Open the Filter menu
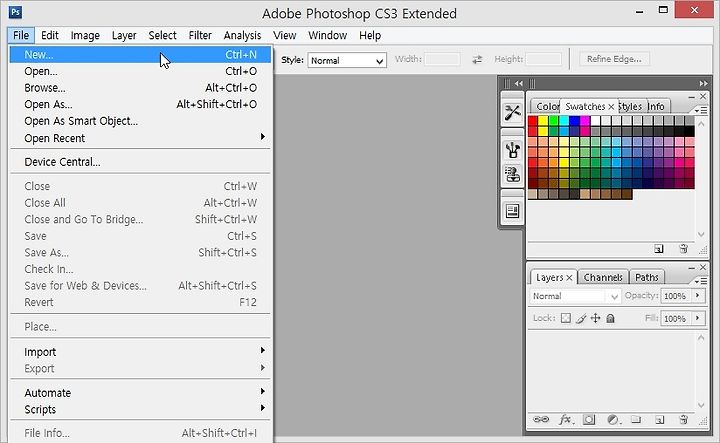This screenshot has height=443, width=720. (x=200, y=35)
